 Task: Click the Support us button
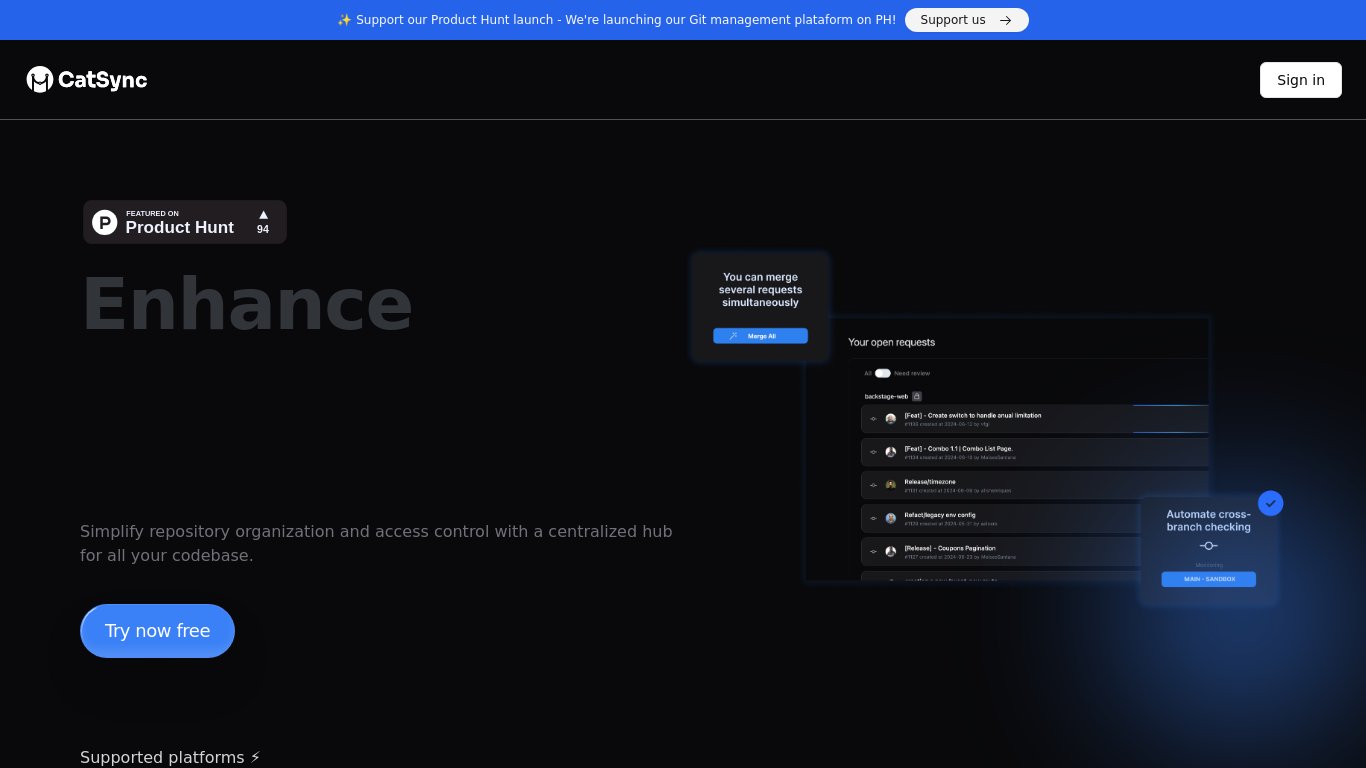(x=967, y=20)
